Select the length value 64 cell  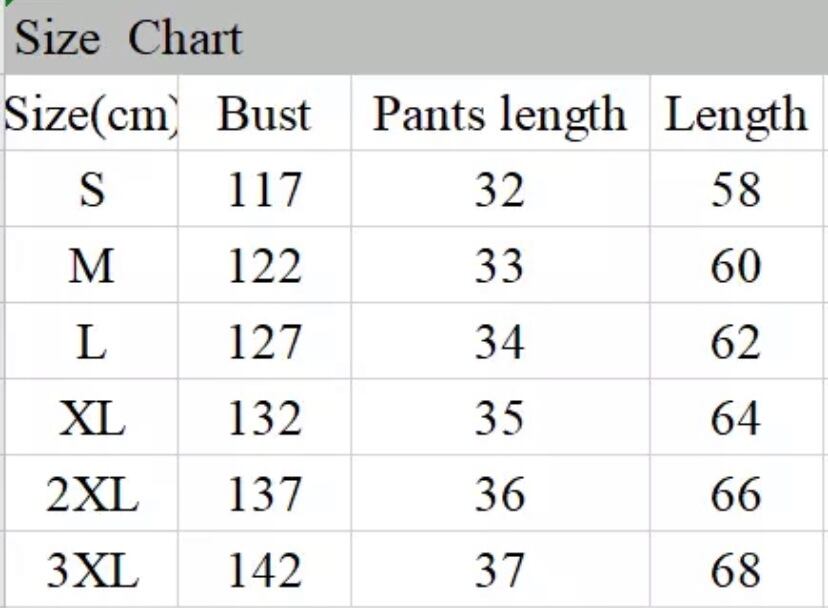point(736,418)
